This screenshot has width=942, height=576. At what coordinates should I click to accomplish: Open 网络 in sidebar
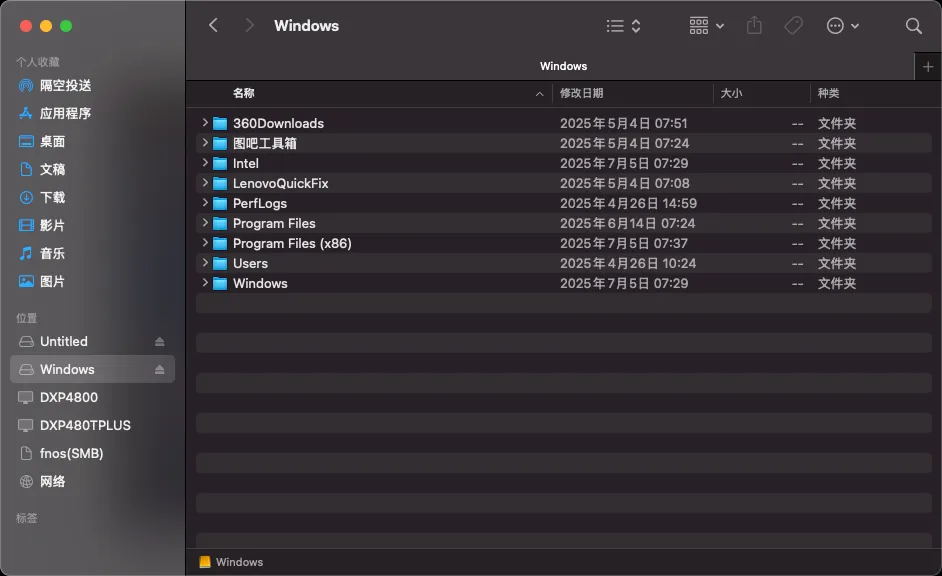(93, 481)
